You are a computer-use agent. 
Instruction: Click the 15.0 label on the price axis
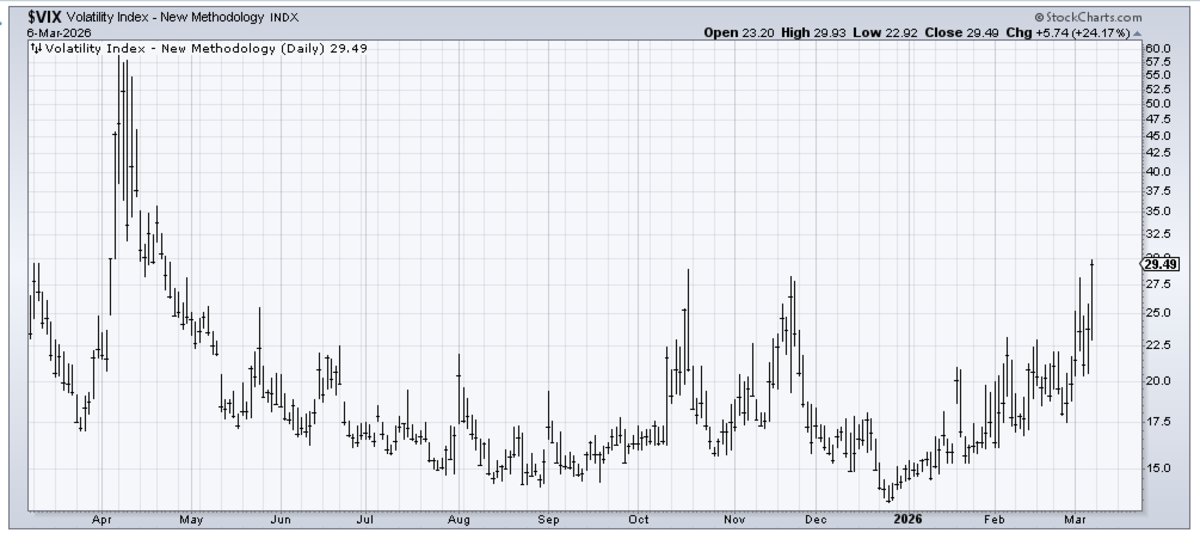pyautogui.click(x=1158, y=467)
